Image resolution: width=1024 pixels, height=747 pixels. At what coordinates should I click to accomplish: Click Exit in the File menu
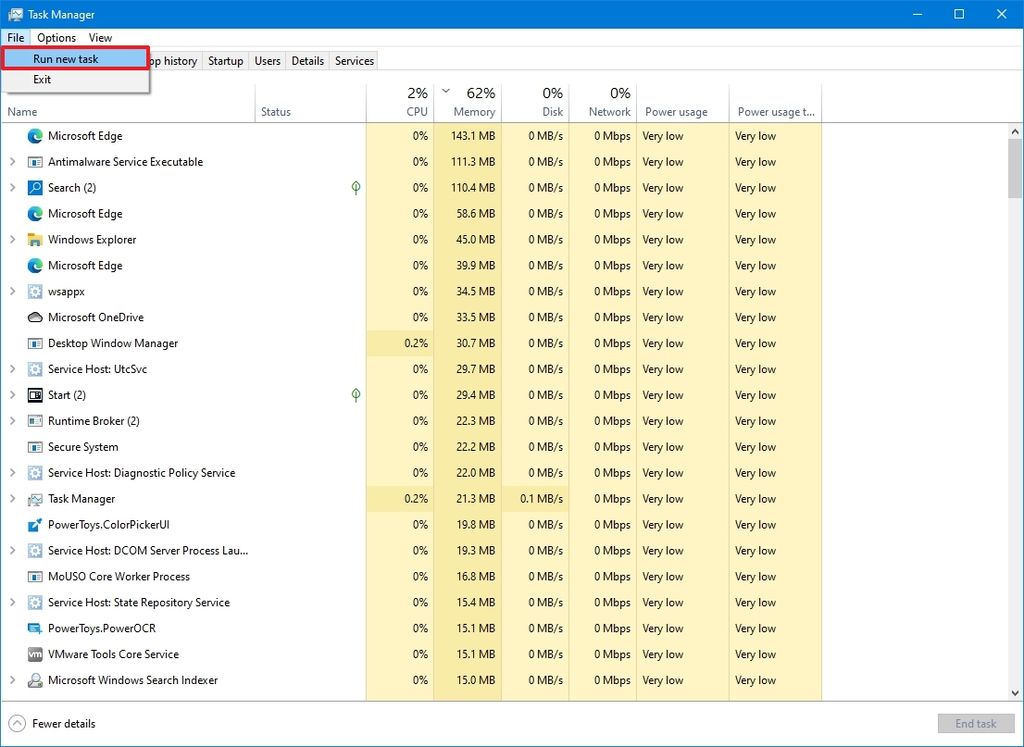(41, 79)
